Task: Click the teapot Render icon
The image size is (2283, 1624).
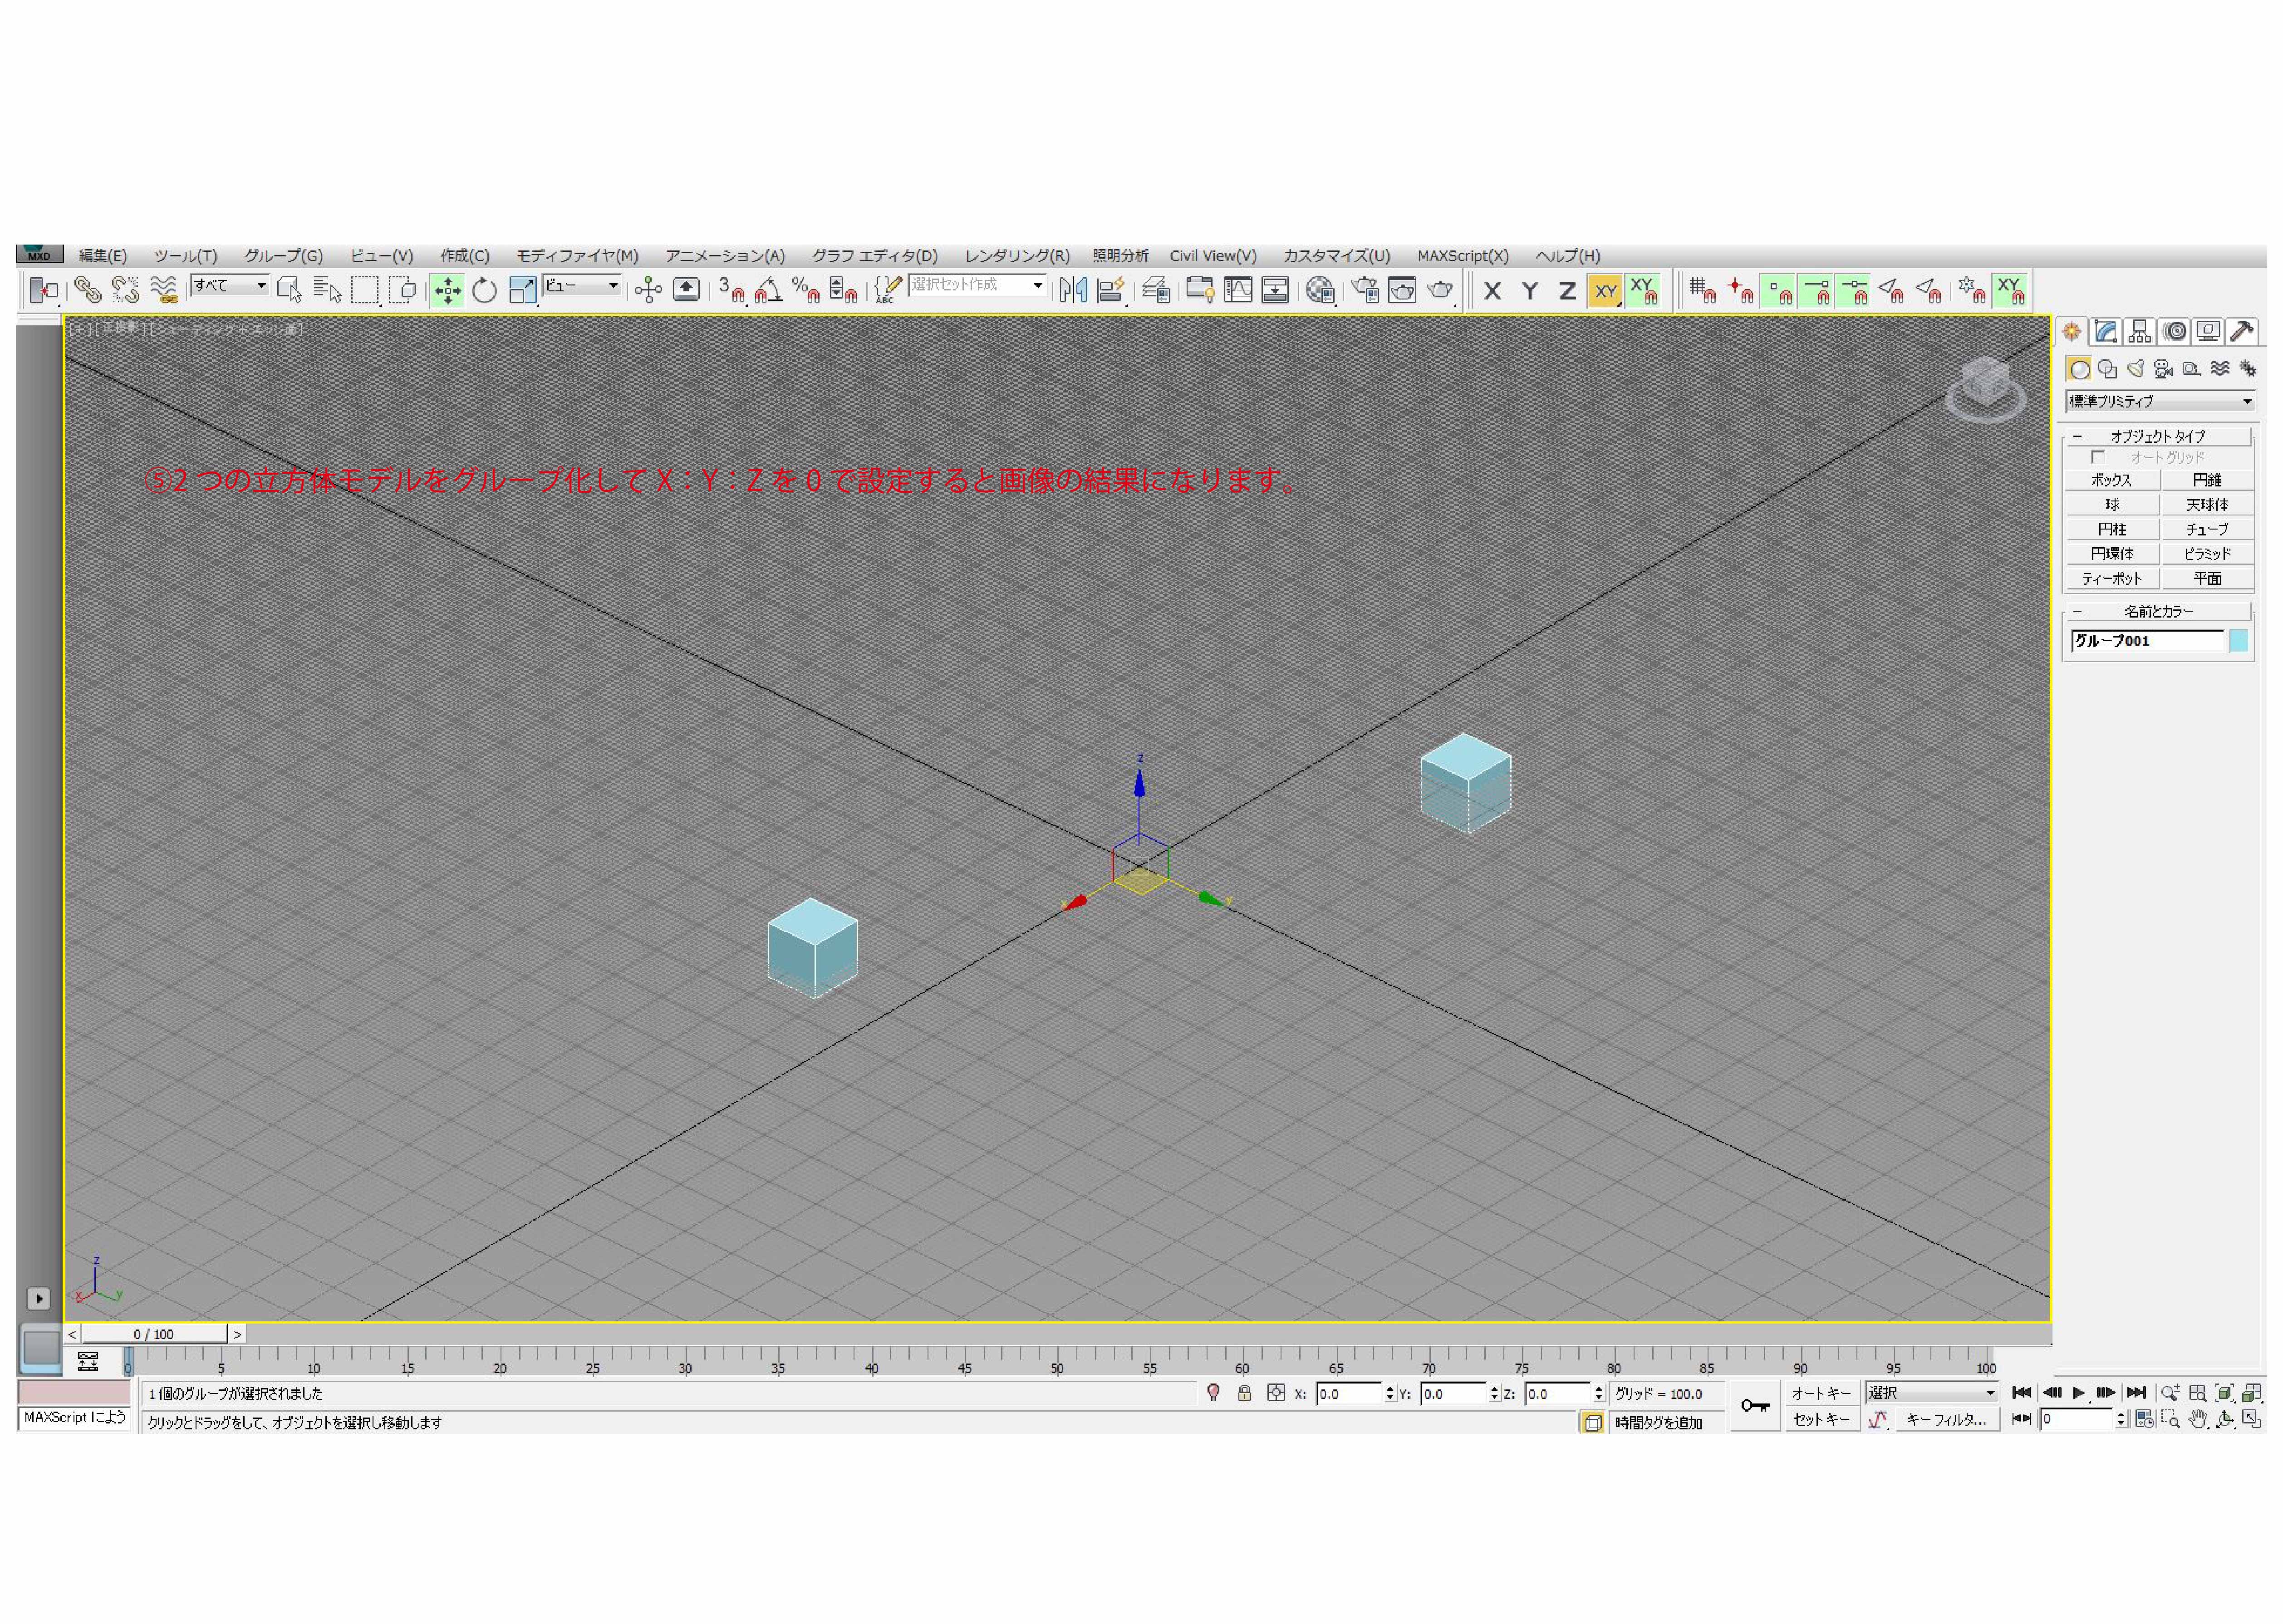Action: pos(1440,291)
